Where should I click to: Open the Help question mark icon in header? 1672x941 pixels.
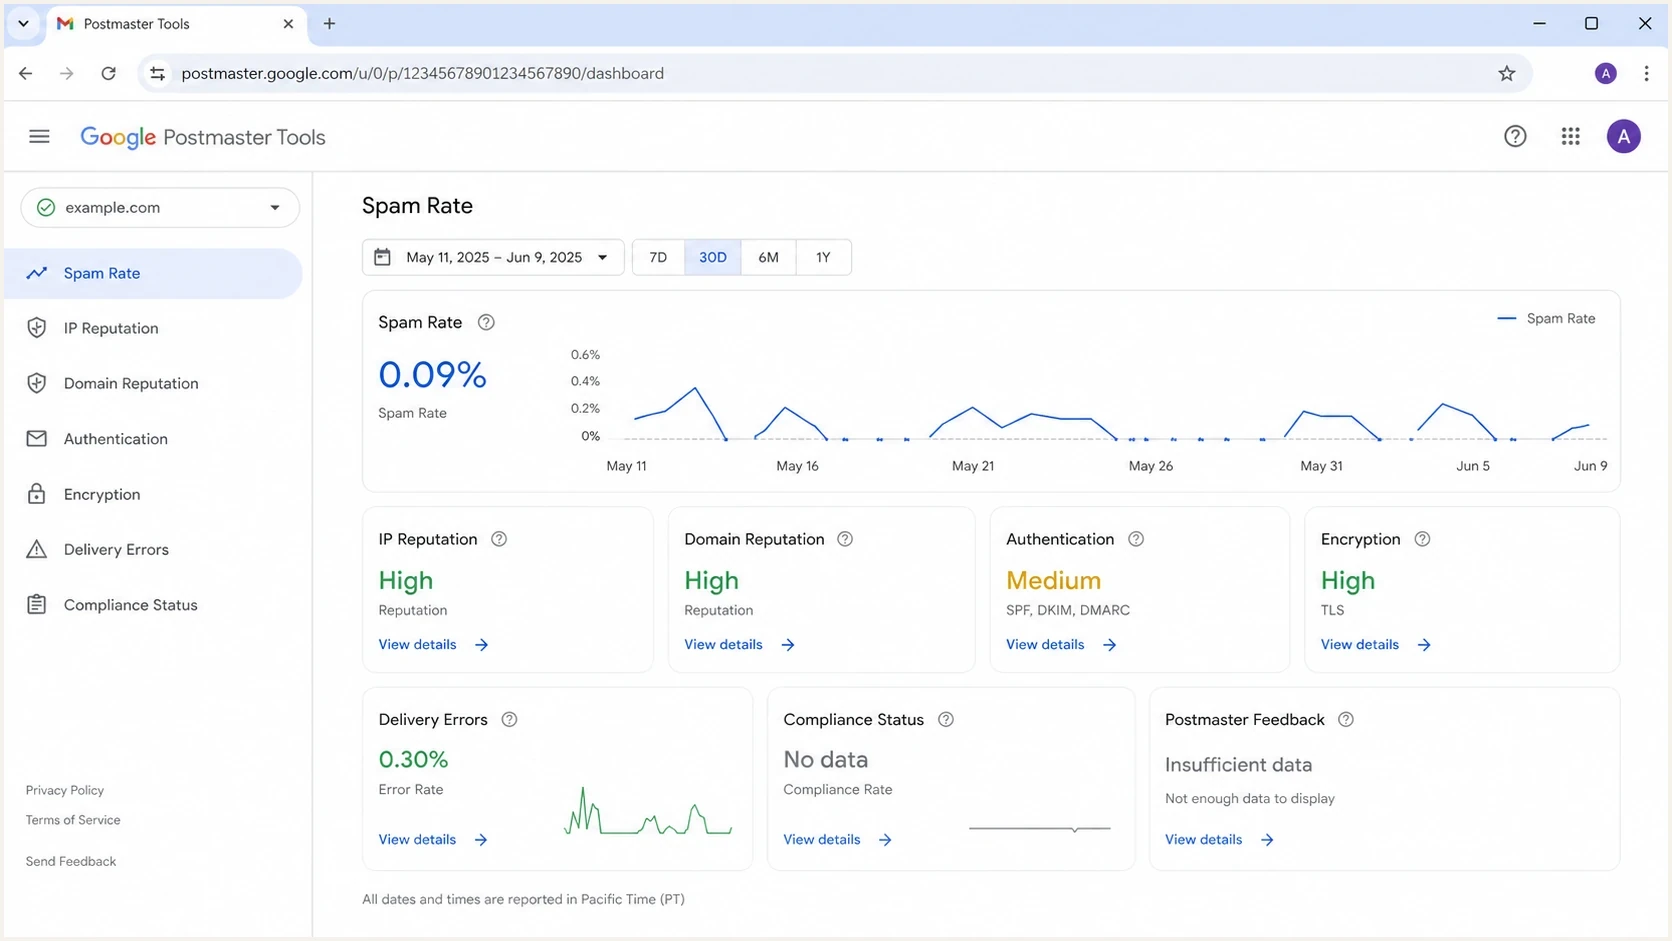pyautogui.click(x=1515, y=137)
